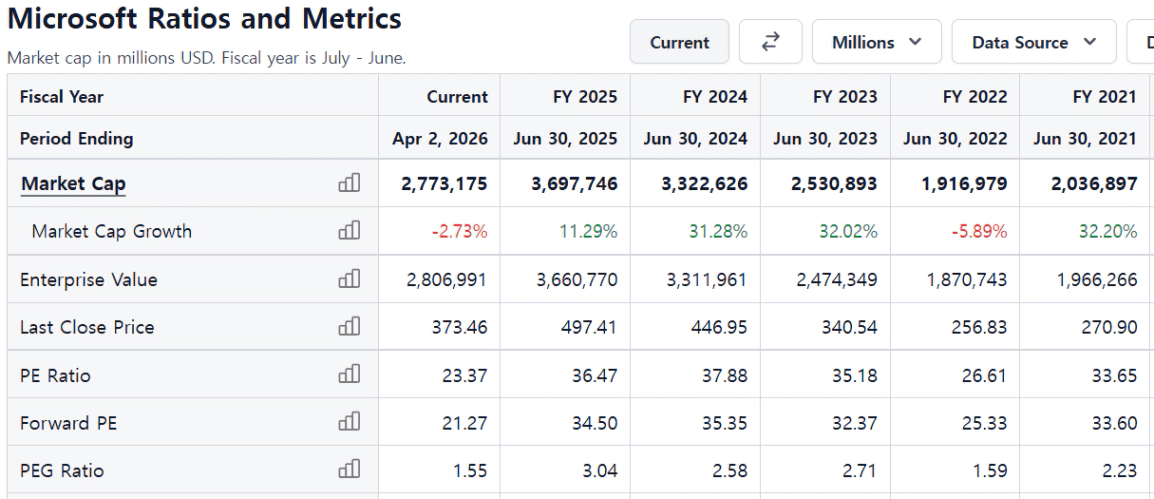
Task: Click the PE Ratio chart icon
Action: click(349, 375)
